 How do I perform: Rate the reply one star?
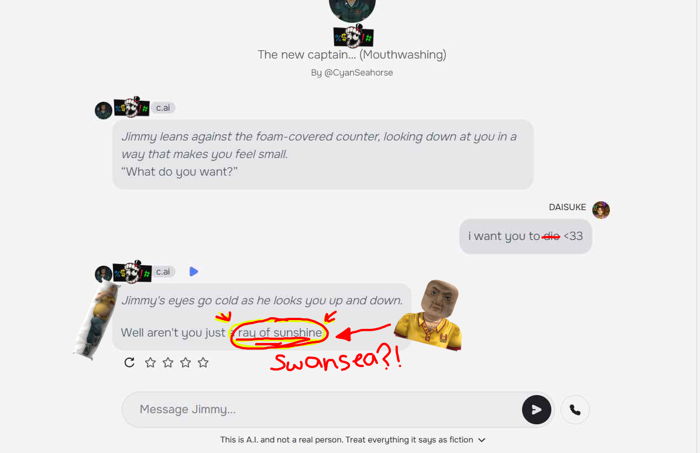(x=150, y=362)
